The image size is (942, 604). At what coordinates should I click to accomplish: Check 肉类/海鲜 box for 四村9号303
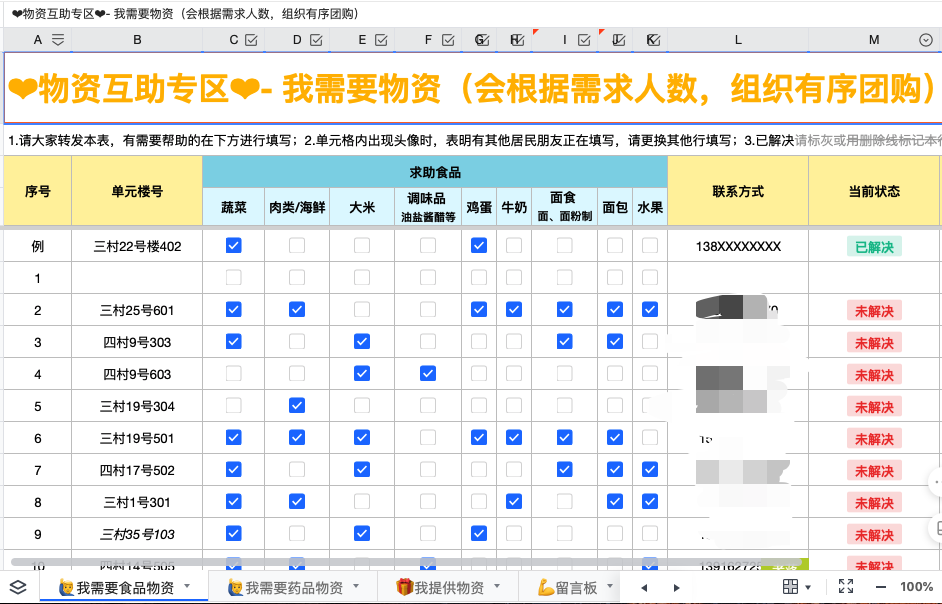pos(297,342)
